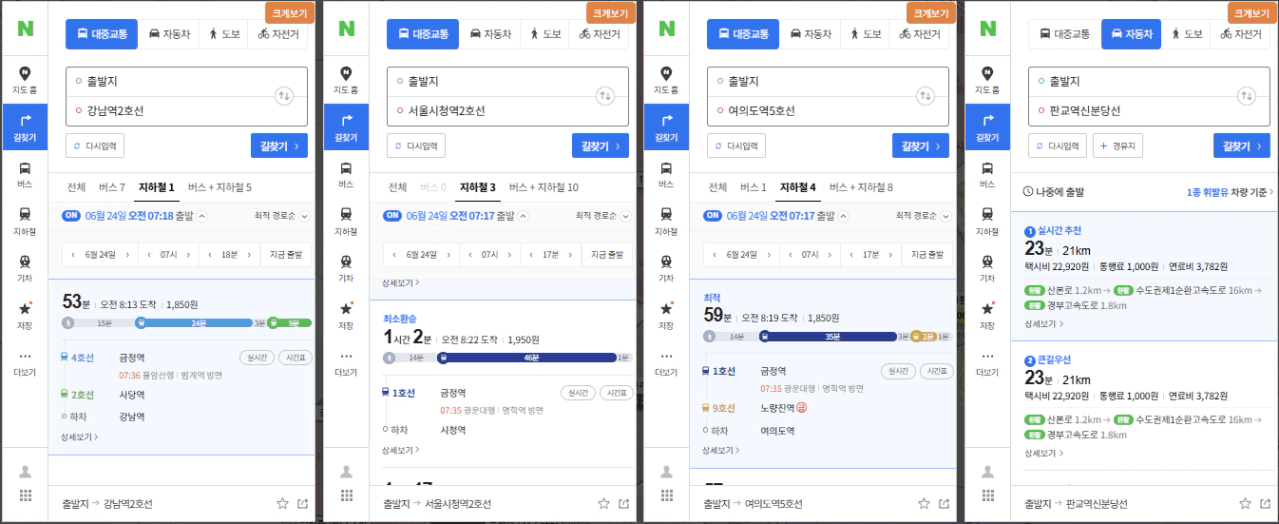Share the 출발지 → 여의도역5호선 route
Screen dimensions: 1279x524
click(x=945, y=504)
